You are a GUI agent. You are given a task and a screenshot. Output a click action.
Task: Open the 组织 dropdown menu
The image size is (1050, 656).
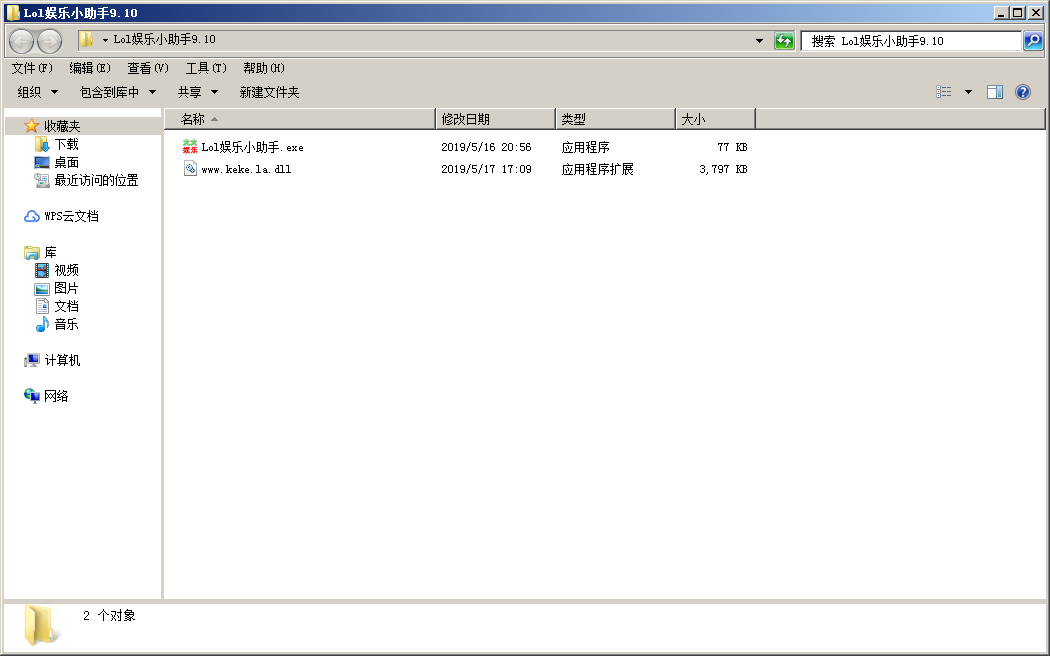coord(38,92)
